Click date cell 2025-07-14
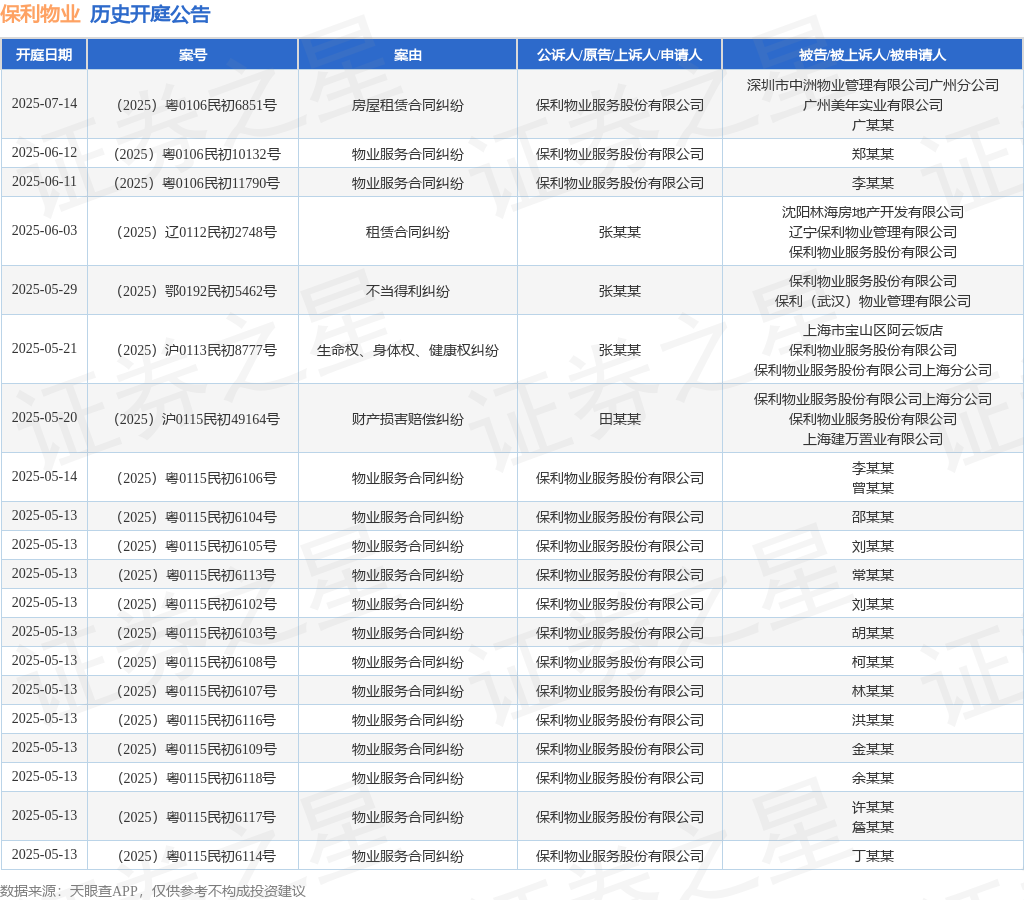Screen dimensions: 1024x900 pyautogui.click(x=44, y=103)
